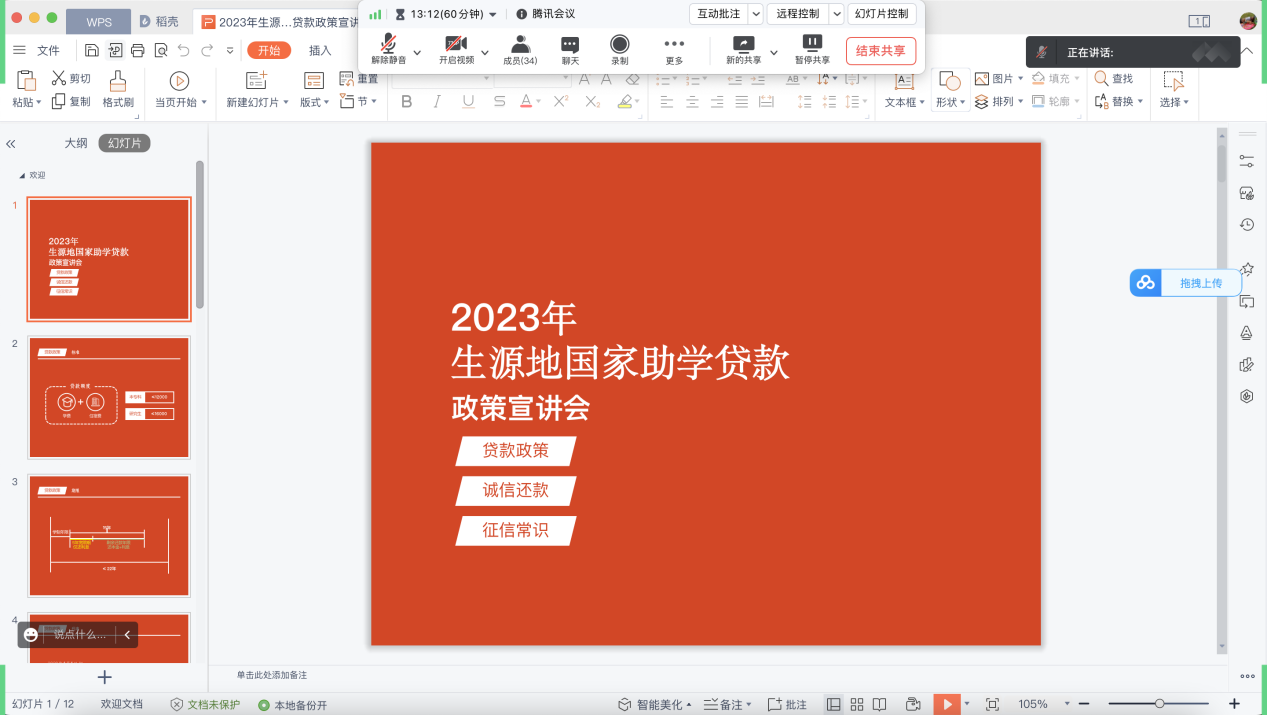Start slideshow from status bar play button

tap(945, 704)
